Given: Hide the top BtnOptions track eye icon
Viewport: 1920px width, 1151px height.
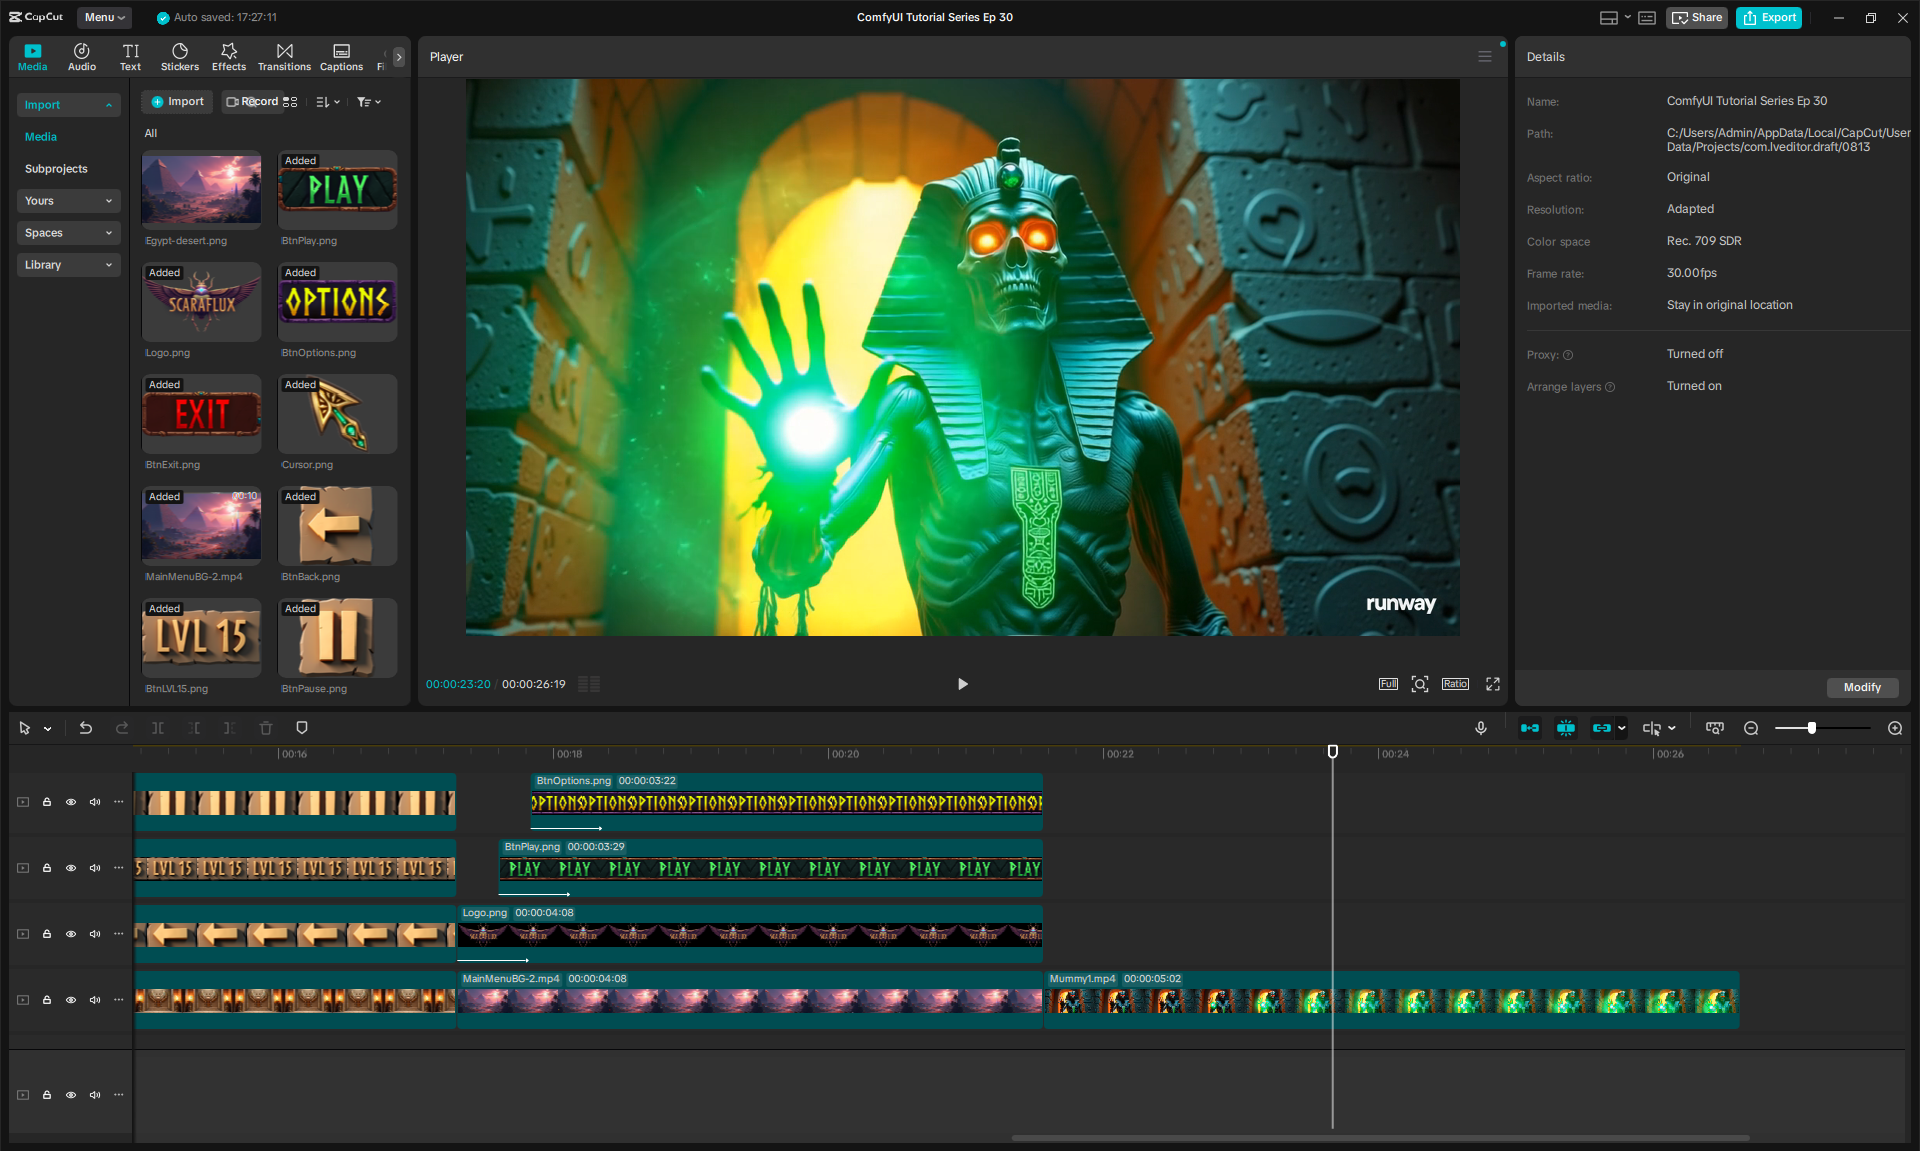Looking at the screenshot, I should pyautogui.click(x=71, y=802).
